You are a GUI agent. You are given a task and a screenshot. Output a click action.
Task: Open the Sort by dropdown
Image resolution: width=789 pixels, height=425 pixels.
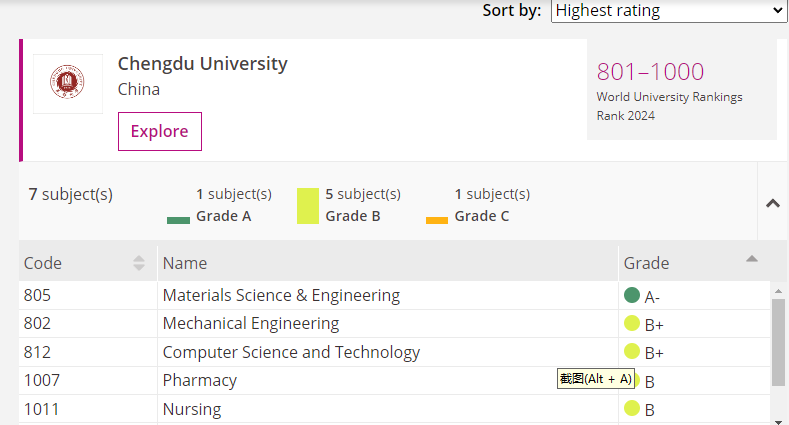(669, 11)
